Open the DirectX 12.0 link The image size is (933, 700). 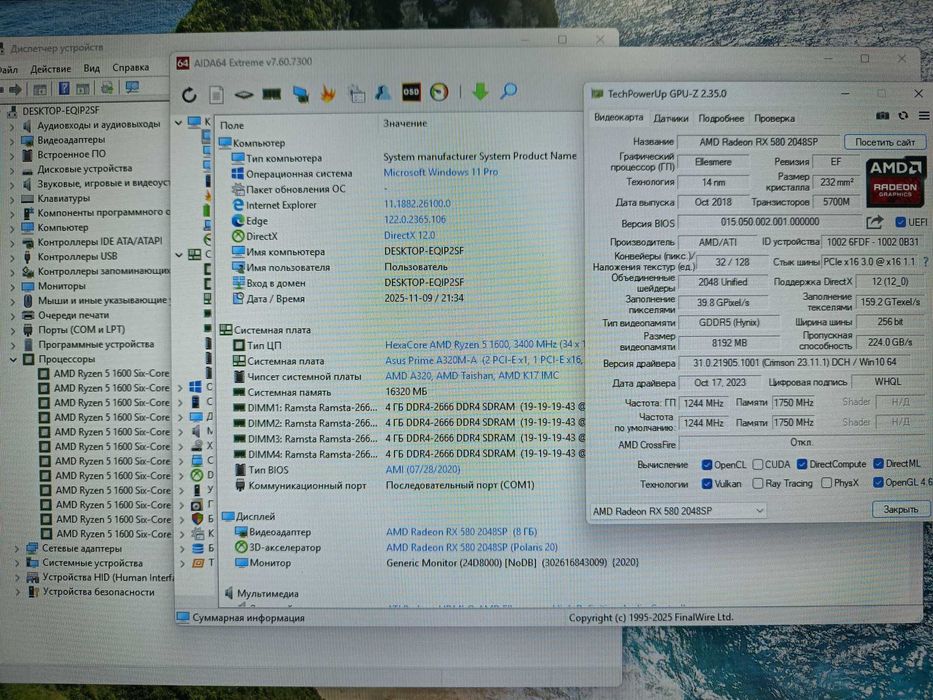click(409, 235)
